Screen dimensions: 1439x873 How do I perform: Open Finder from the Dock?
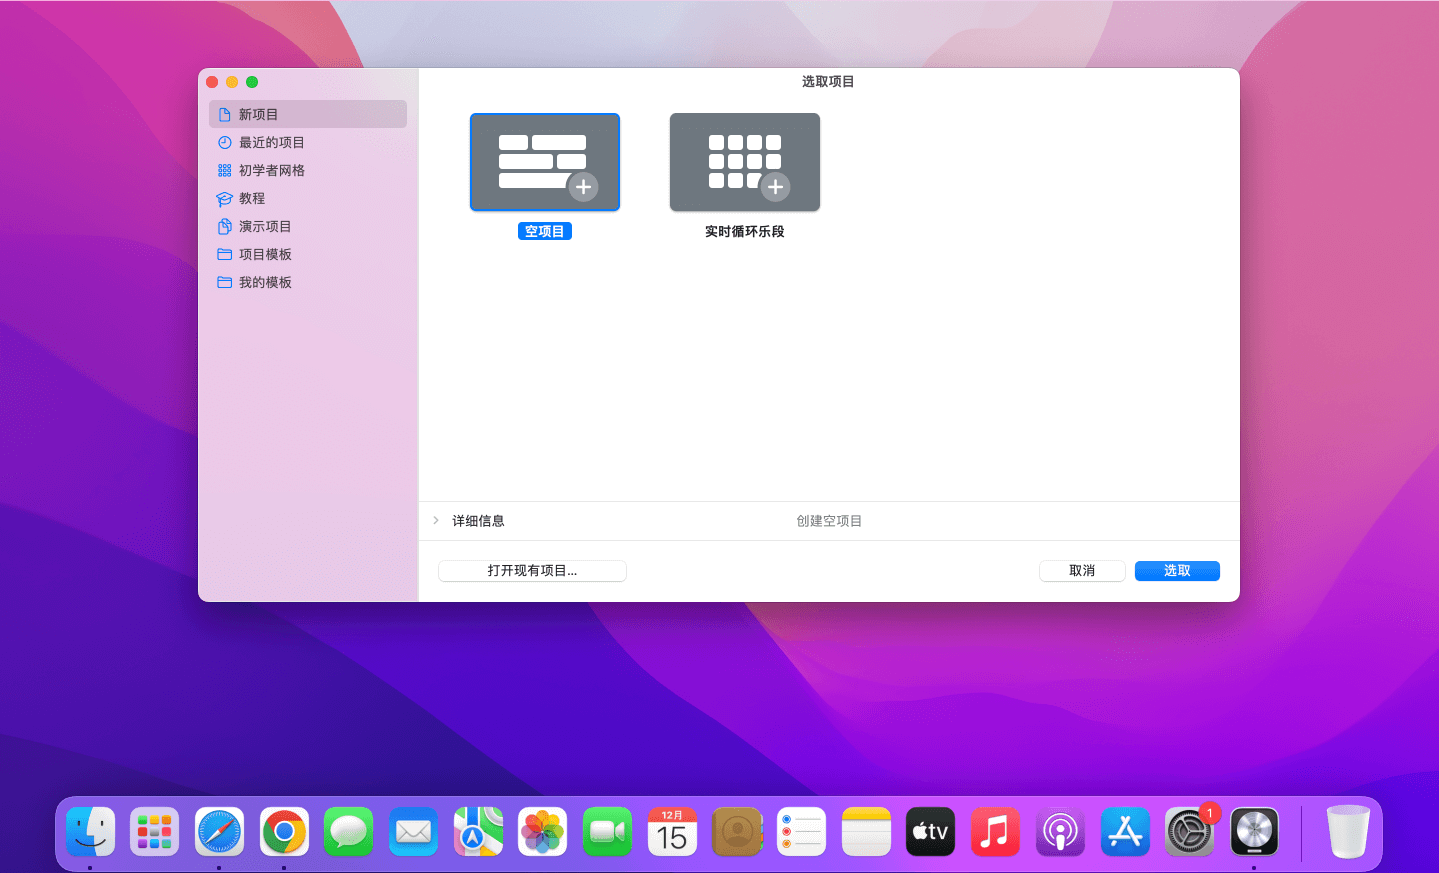91,832
